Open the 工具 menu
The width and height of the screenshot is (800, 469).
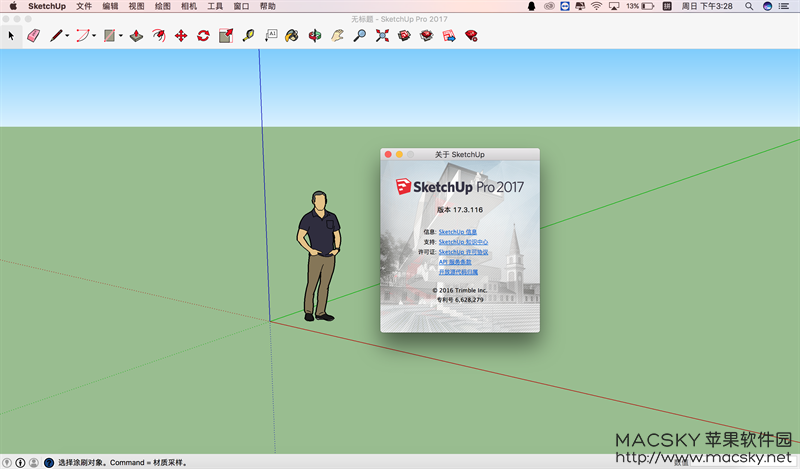(x=215, y=6)
